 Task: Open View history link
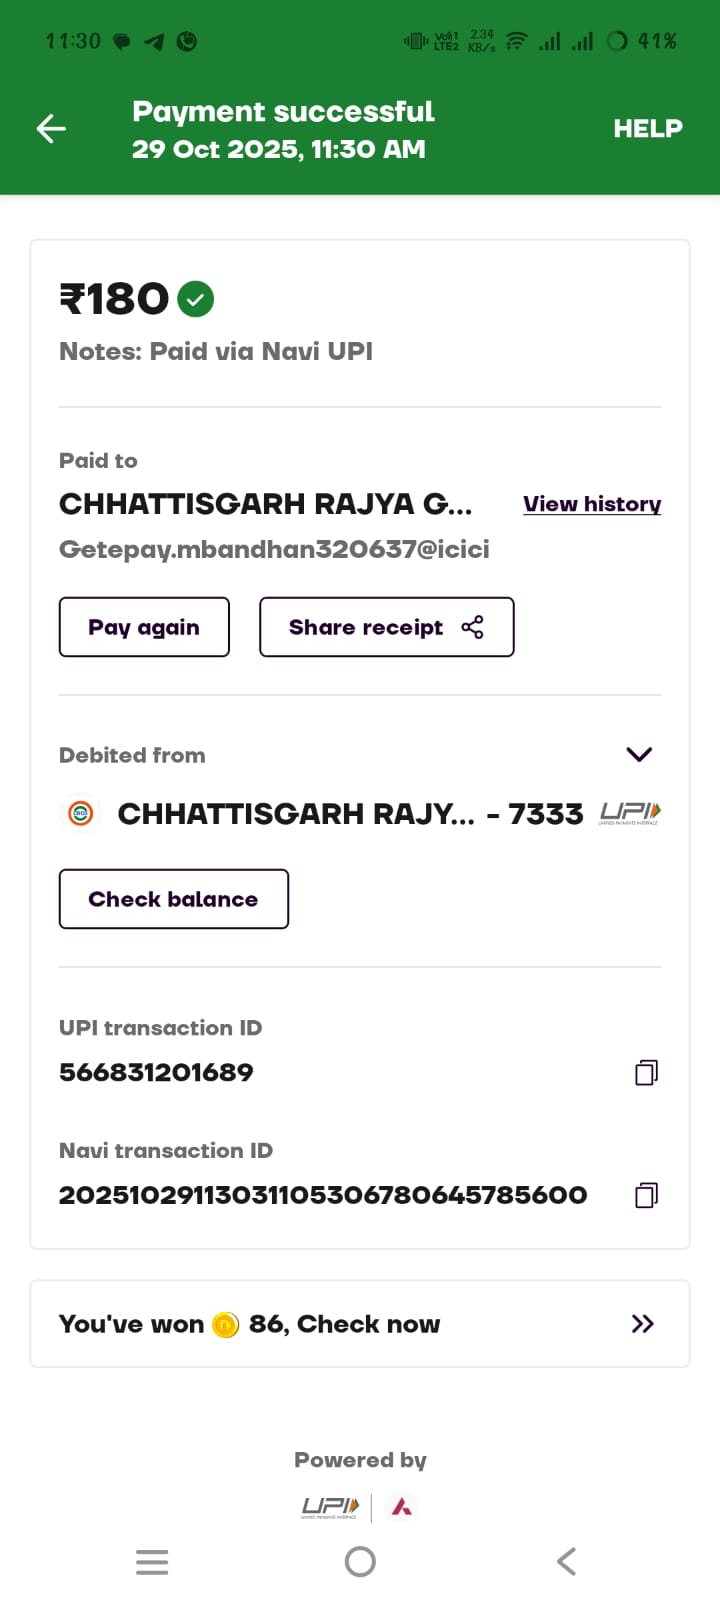[591, 504]
